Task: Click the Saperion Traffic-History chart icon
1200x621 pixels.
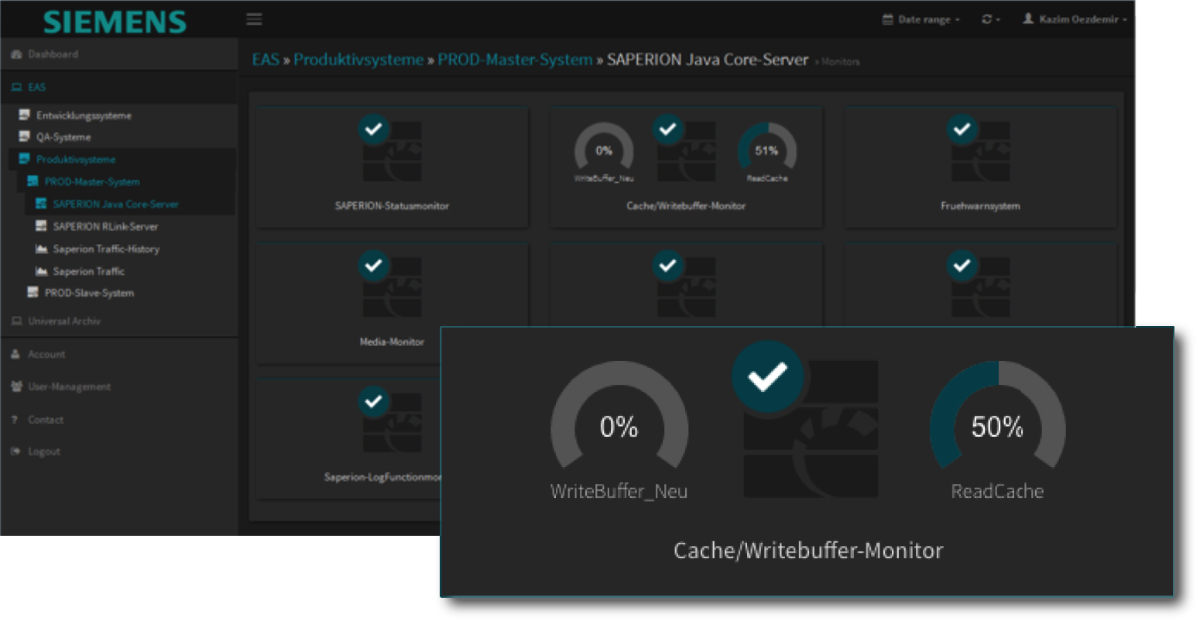Action: tap(41, 249)
